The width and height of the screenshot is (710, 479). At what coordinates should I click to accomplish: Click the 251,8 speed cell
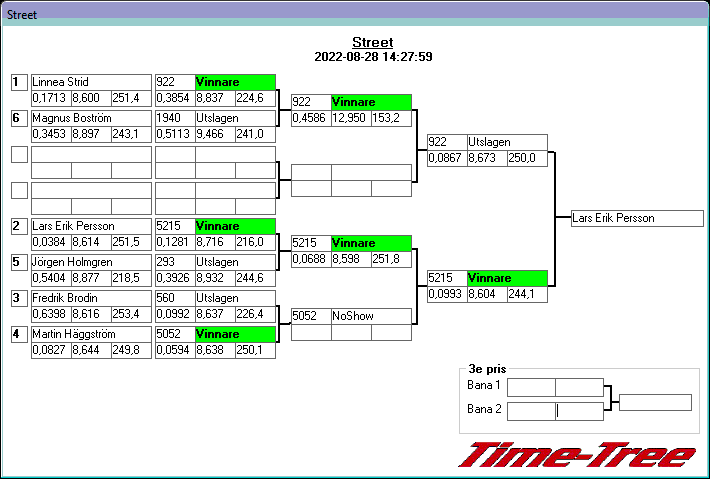tap(392, 259)
